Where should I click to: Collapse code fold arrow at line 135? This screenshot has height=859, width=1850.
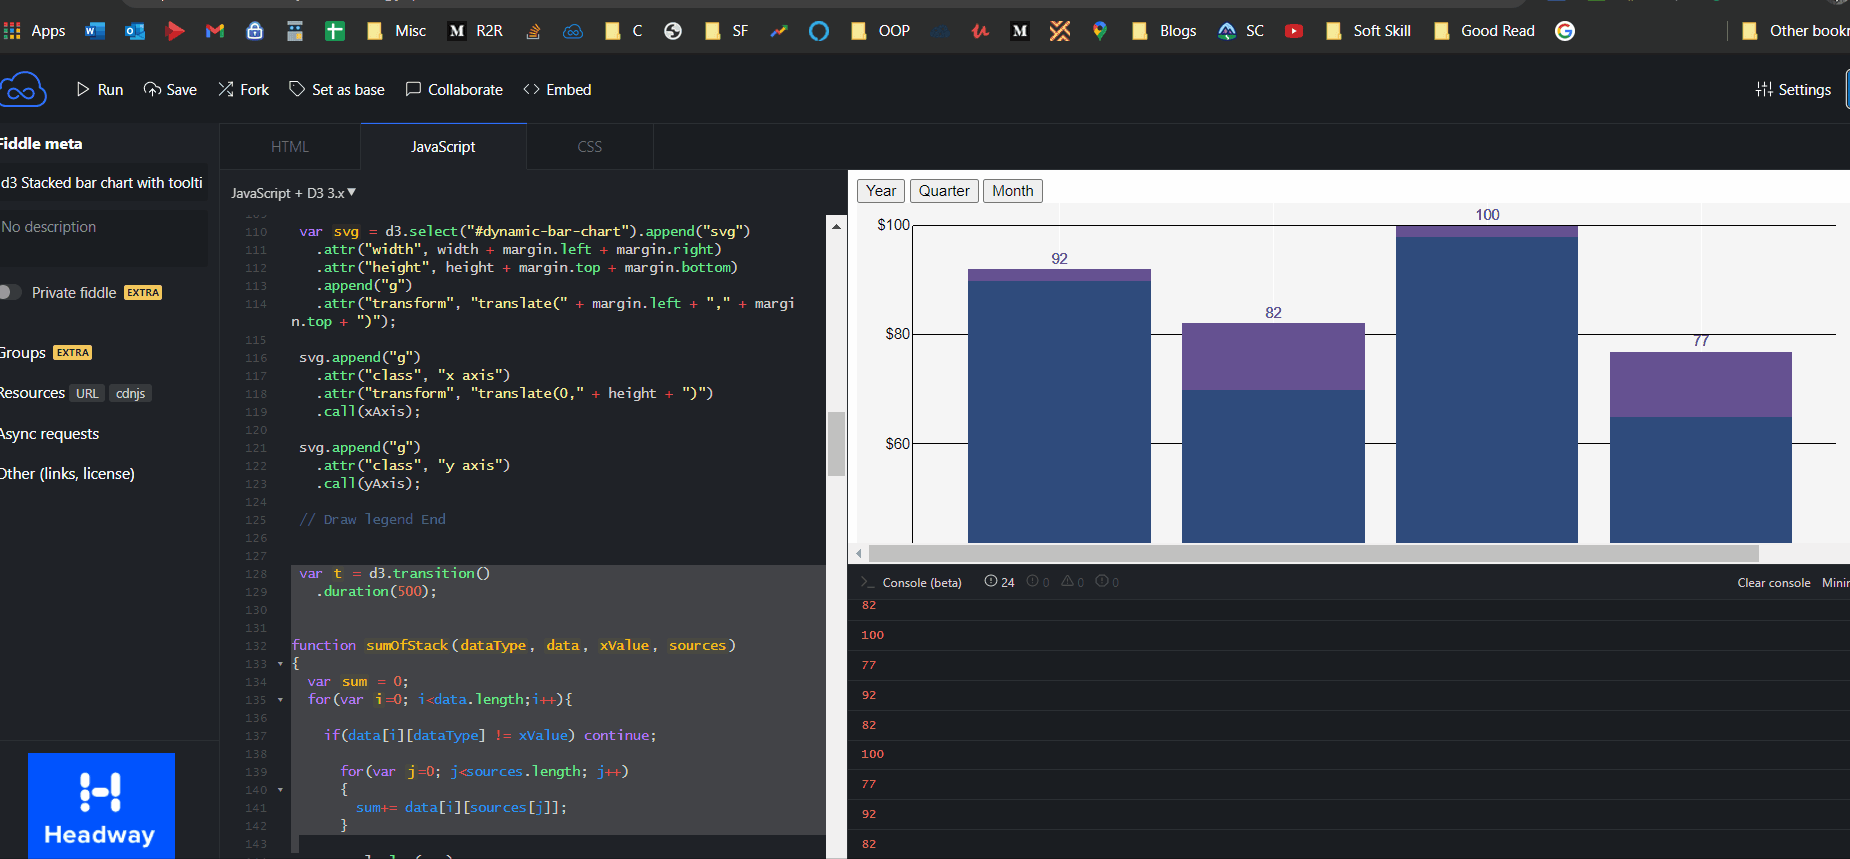tap(280, 700)
